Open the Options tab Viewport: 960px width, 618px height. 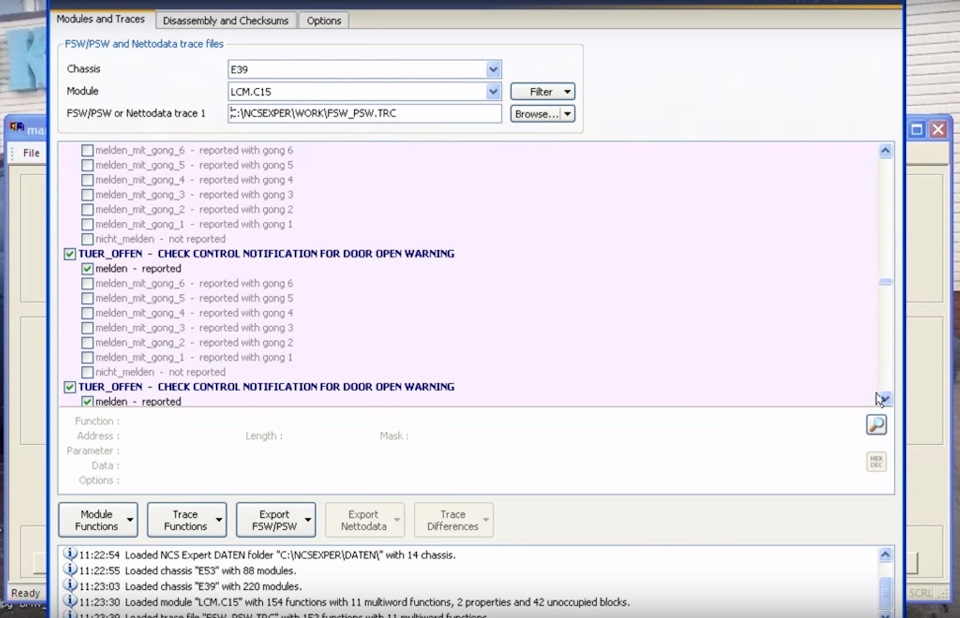pyautogui.click(x=324, y=20)
